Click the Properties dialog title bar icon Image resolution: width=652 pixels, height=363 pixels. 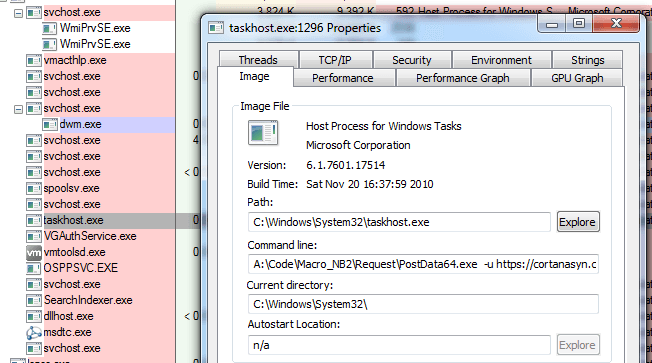pos(216,28)
